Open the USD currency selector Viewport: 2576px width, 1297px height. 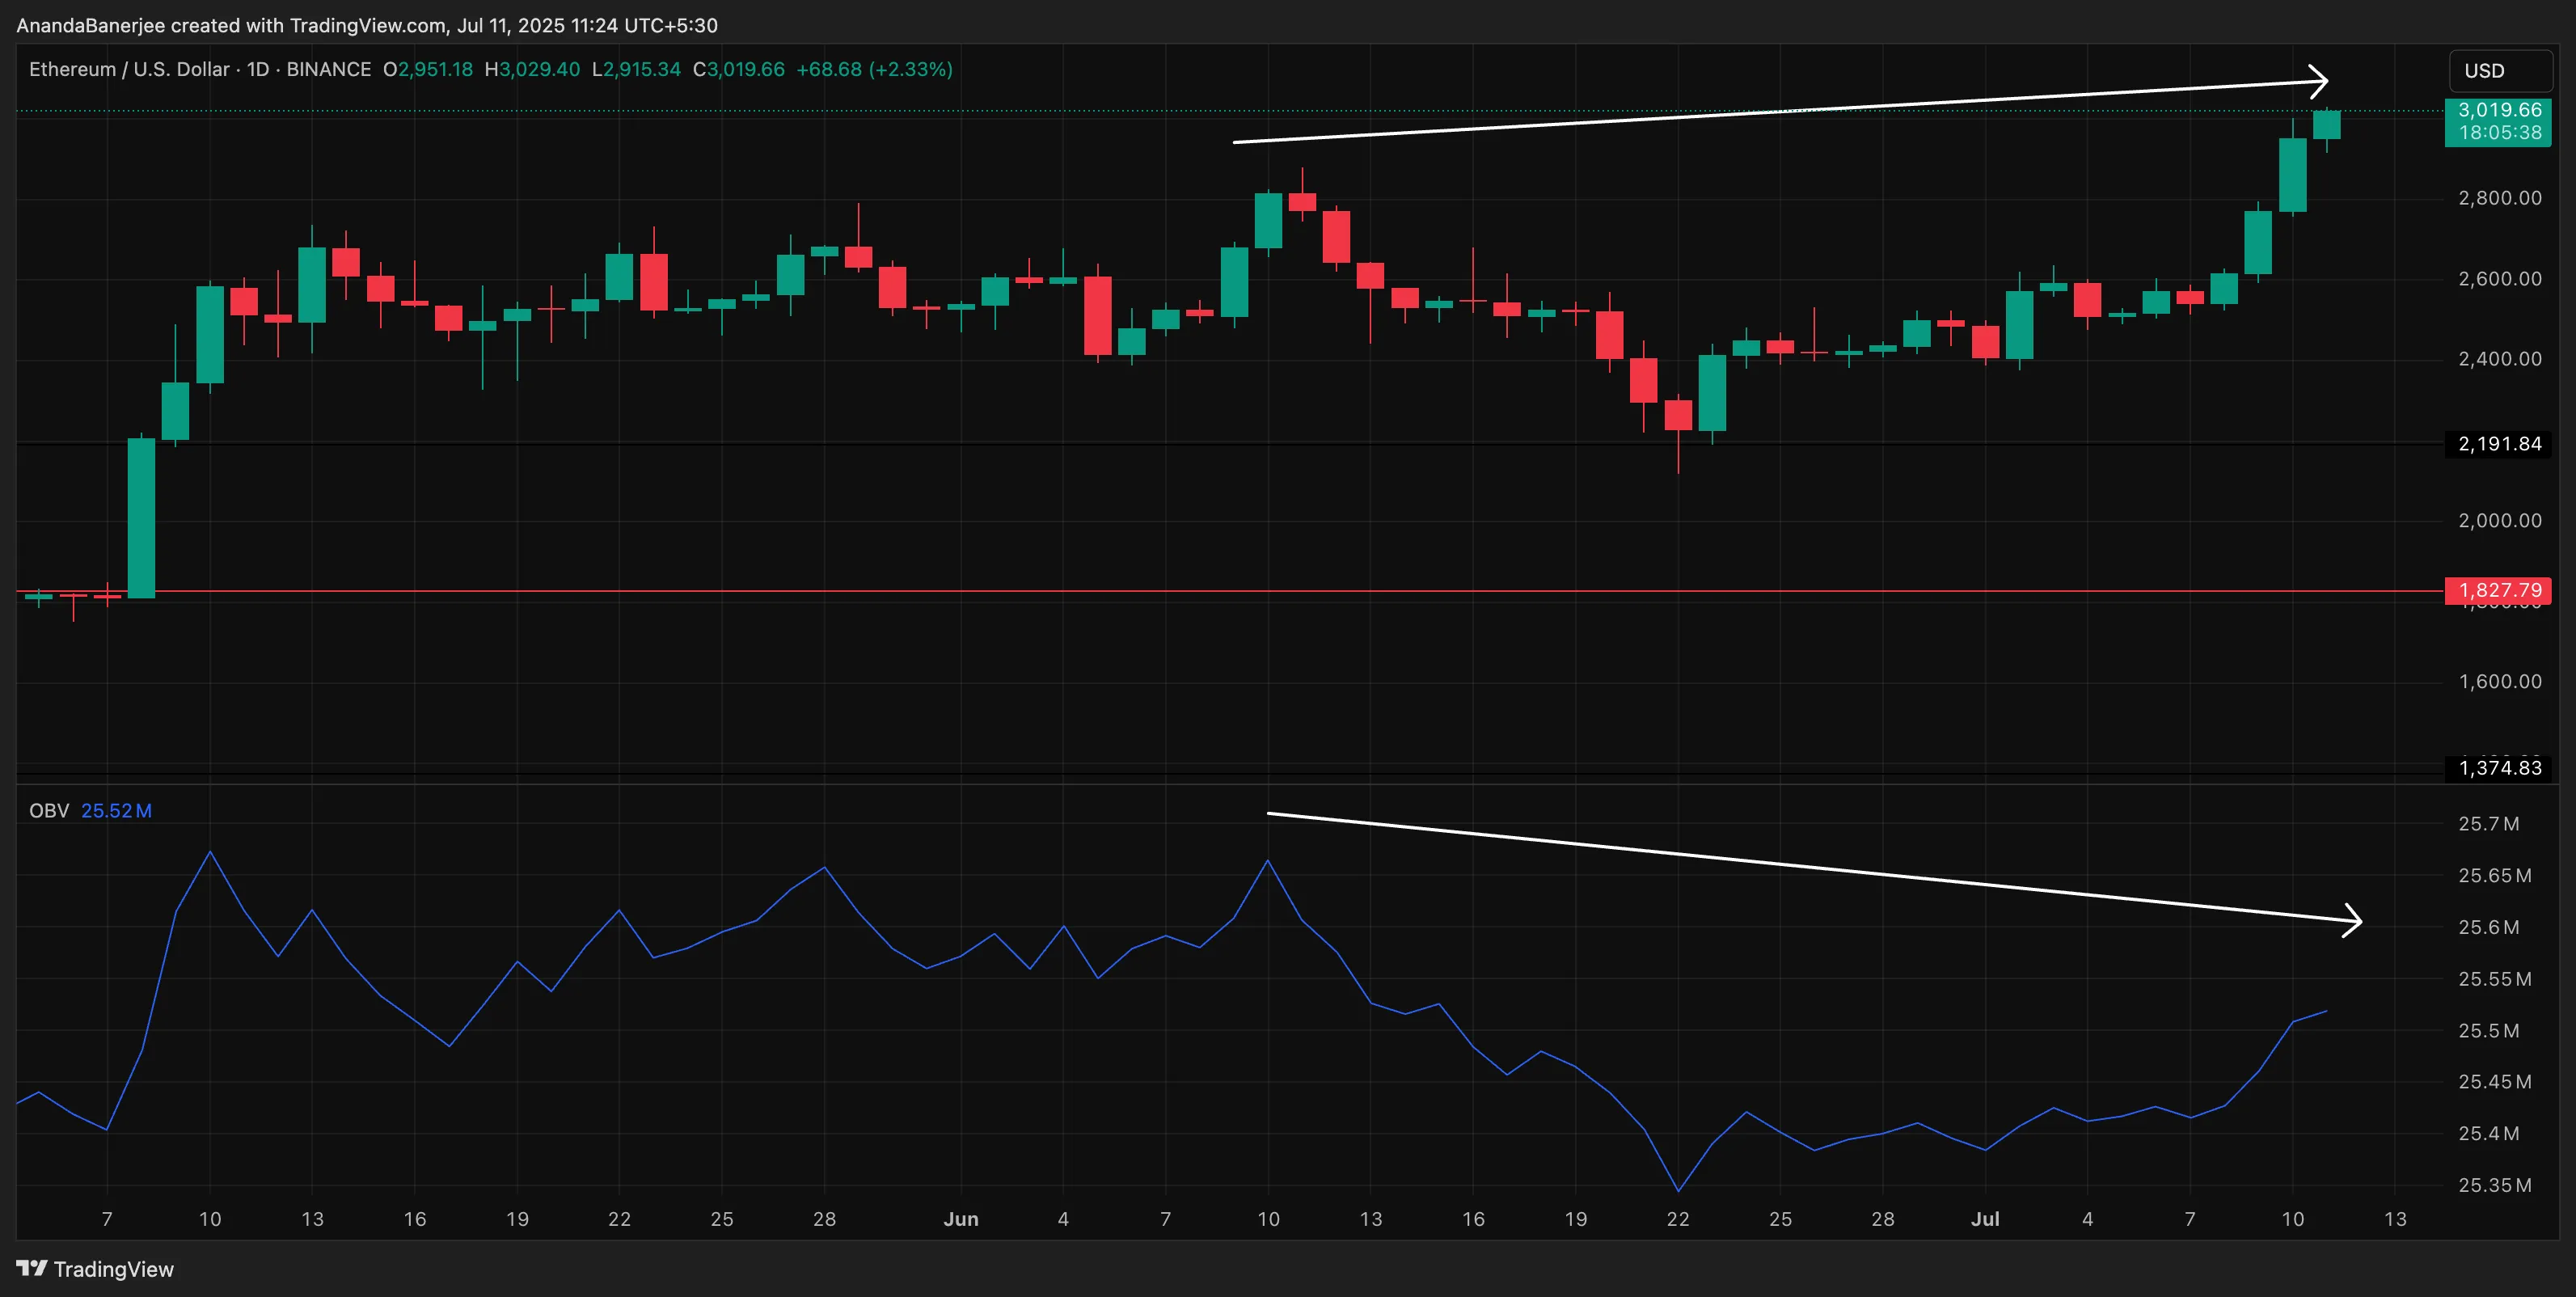[x=2499, y=71]
